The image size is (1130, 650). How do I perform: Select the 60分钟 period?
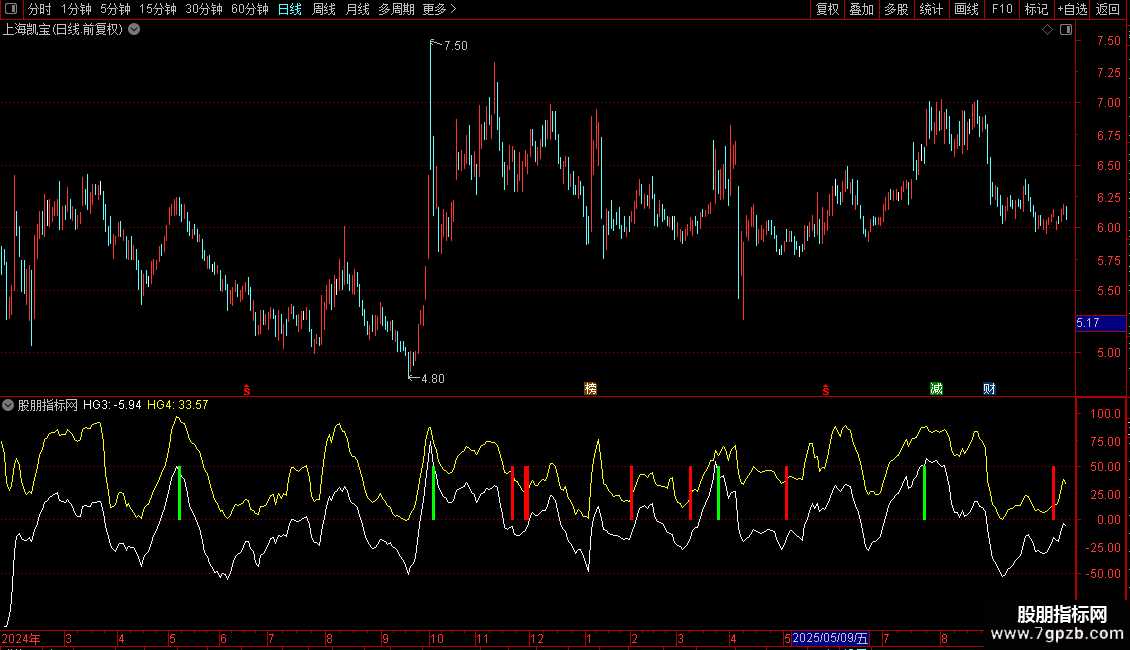[x=250, y=9]
